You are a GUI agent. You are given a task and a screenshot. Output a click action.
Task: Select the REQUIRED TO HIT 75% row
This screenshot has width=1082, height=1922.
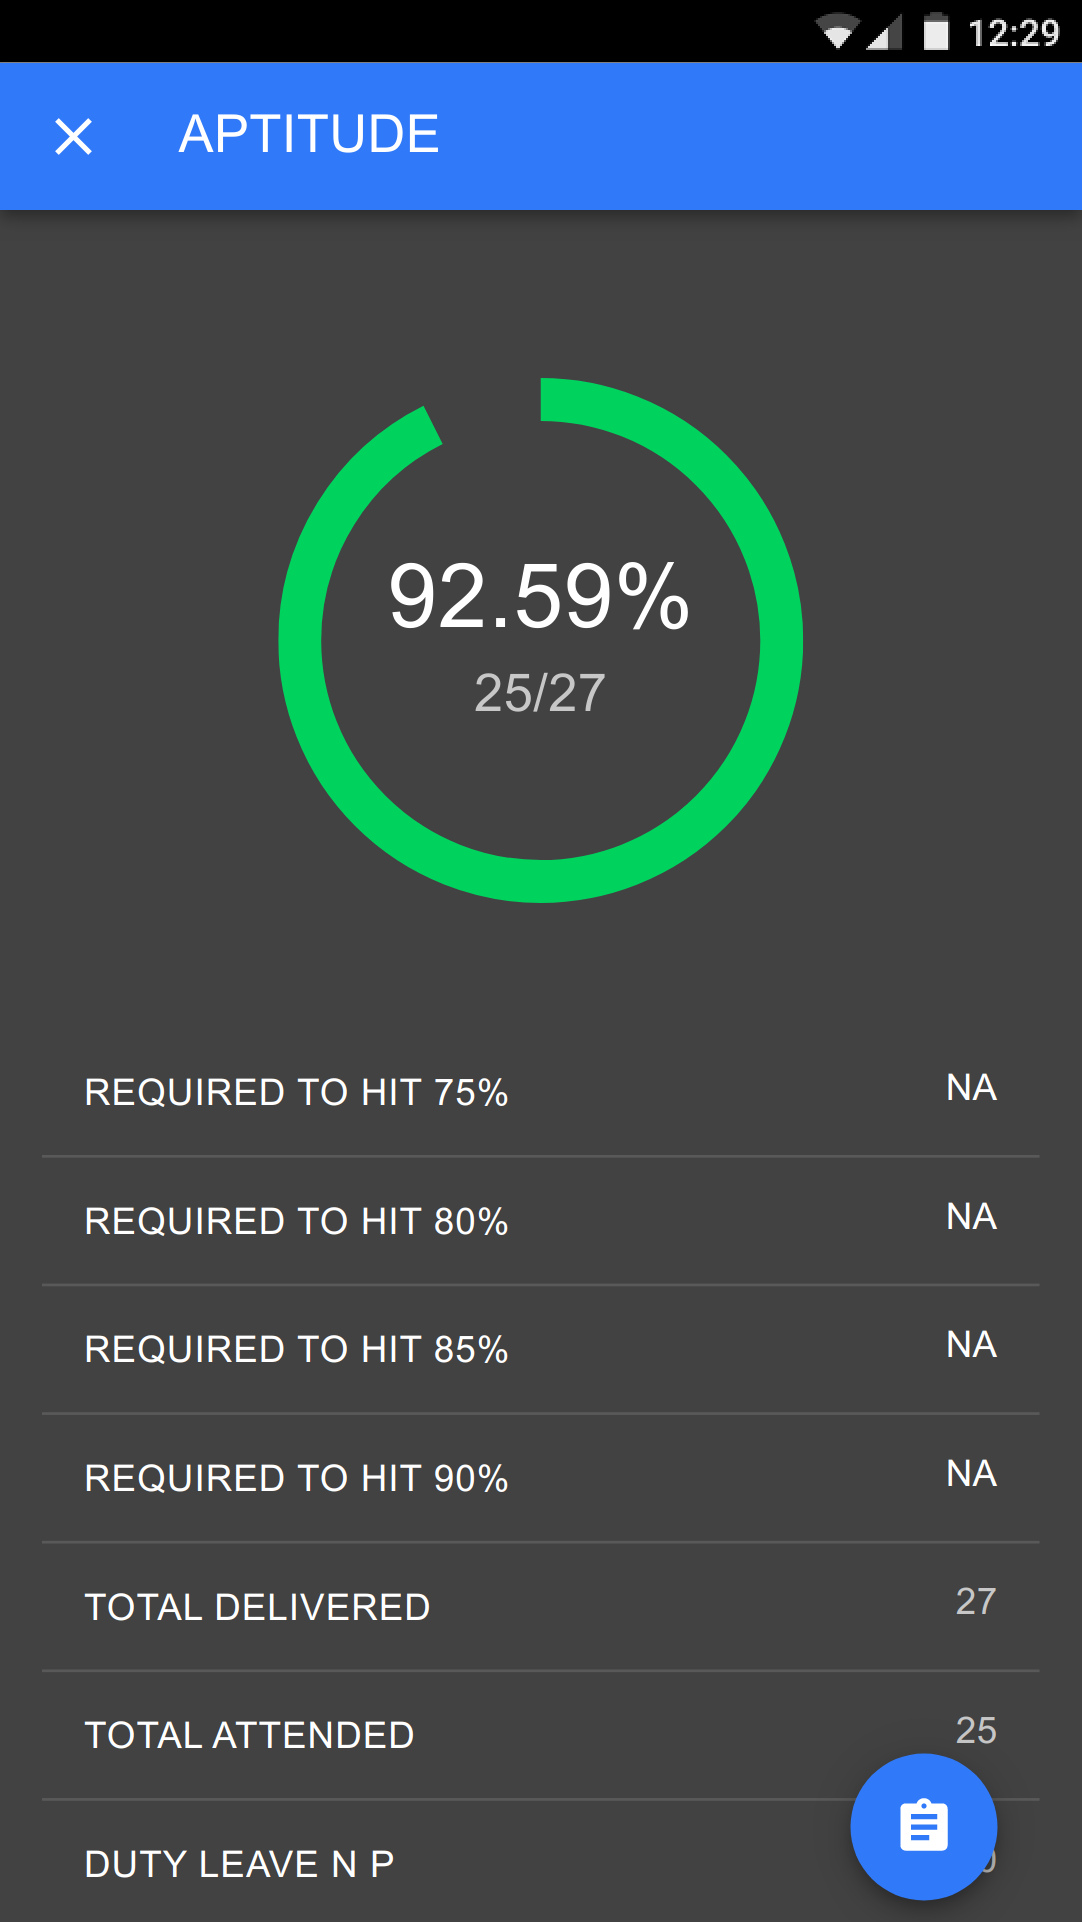click(x=541, y=1092)
